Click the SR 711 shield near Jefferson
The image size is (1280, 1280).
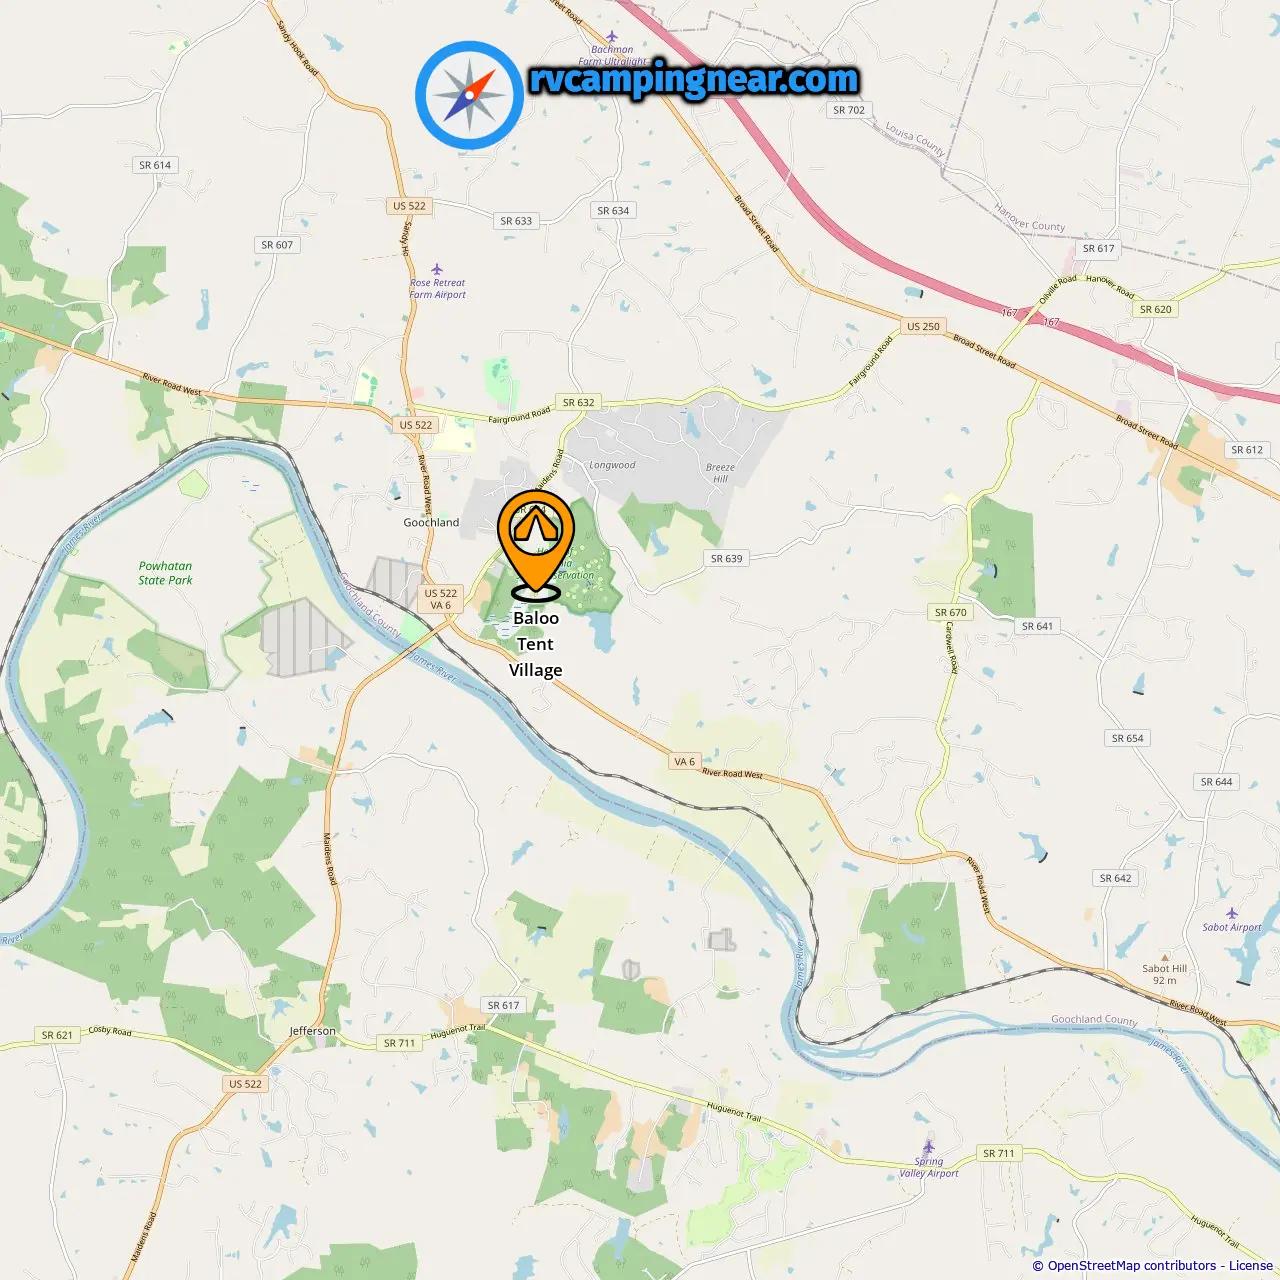pos(399,1043)
